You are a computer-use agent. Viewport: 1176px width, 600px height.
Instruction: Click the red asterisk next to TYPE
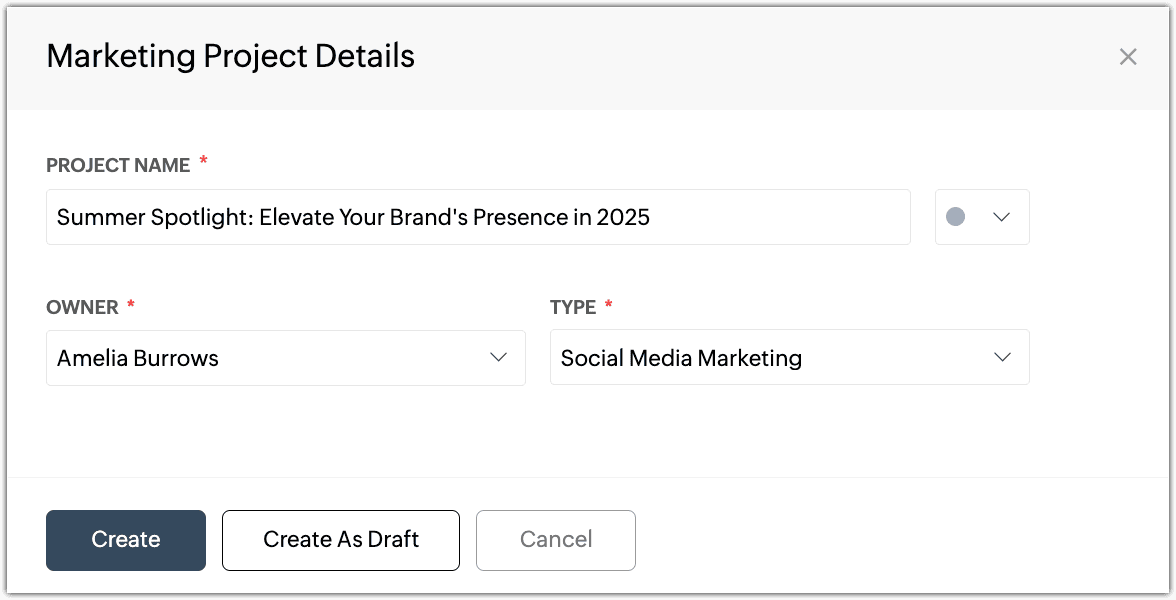pos(609,305)
